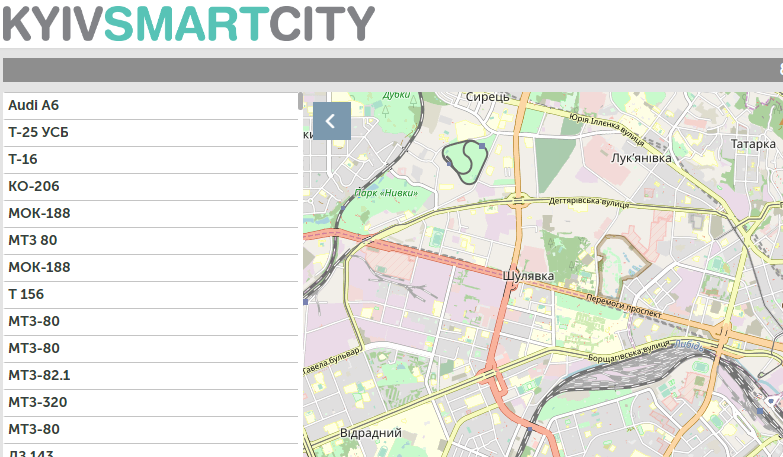Click the Татарка label on the map
This screenshot has height=457, width=783.
point(753,144)
